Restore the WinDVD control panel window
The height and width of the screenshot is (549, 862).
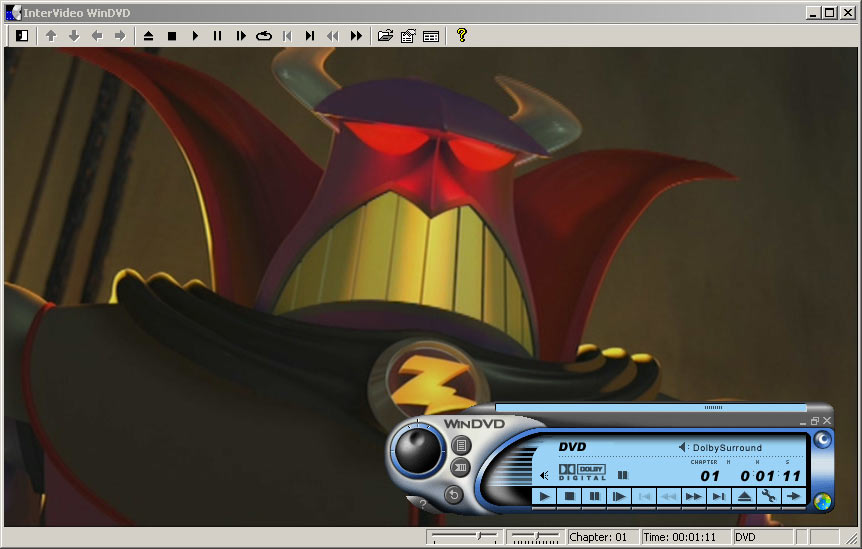[x=815, y=421]
